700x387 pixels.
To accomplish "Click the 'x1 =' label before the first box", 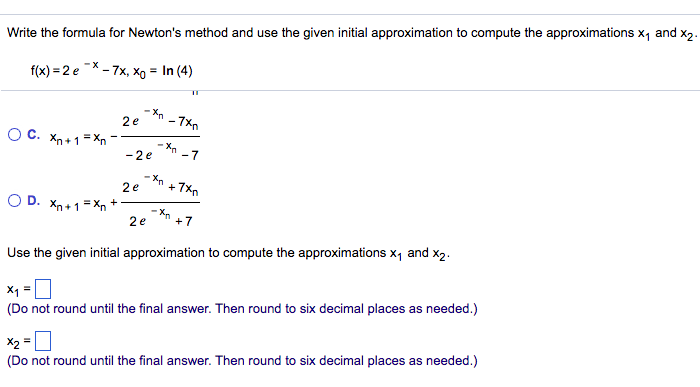I will pos(19,290).
